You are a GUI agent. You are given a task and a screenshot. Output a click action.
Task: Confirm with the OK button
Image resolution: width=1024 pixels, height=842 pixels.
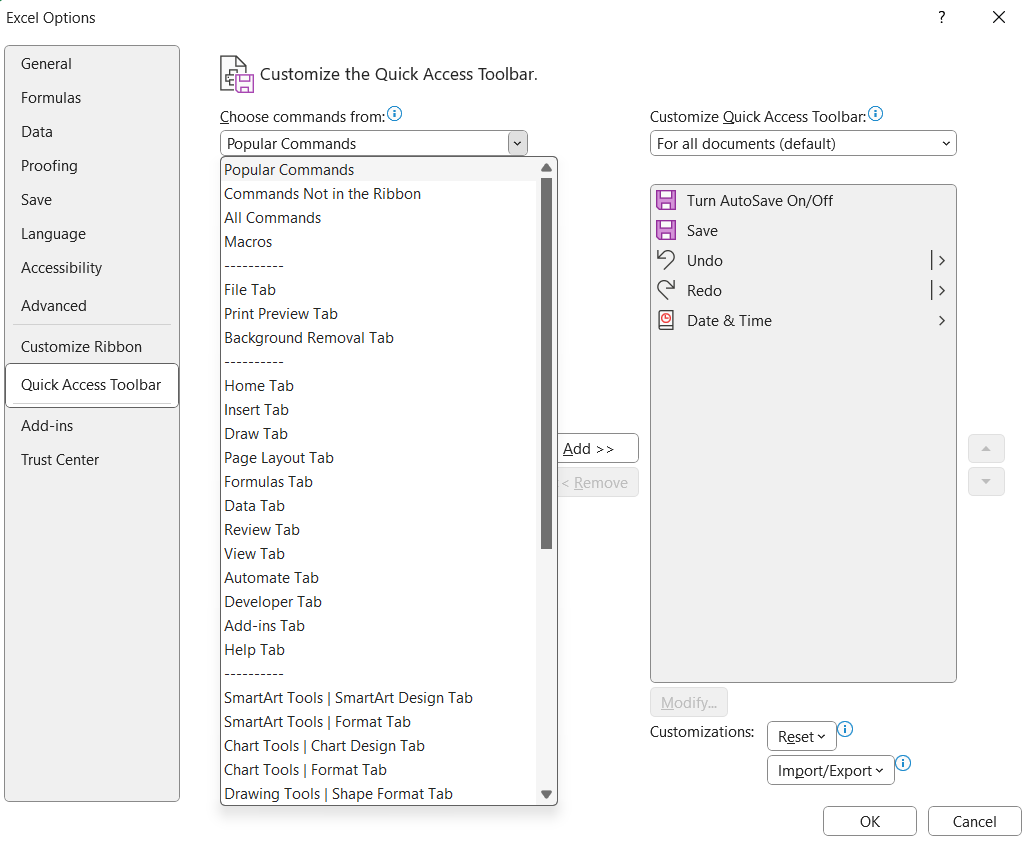click(x=869, y=821)
